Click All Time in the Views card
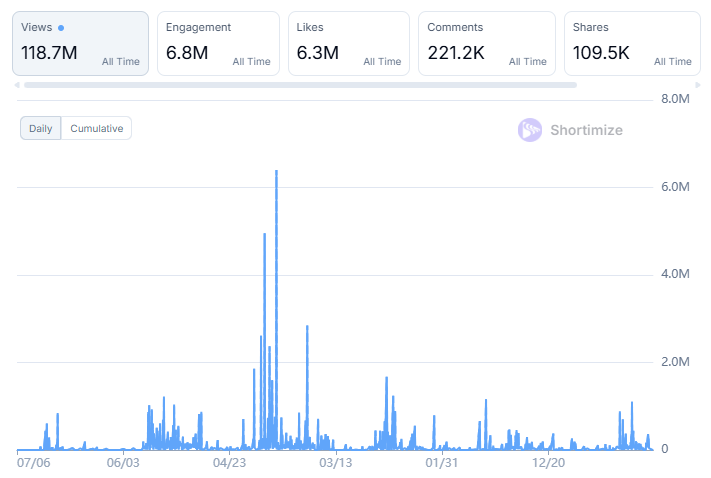Viewport: 711px width, 478px height. click(121, 62)
